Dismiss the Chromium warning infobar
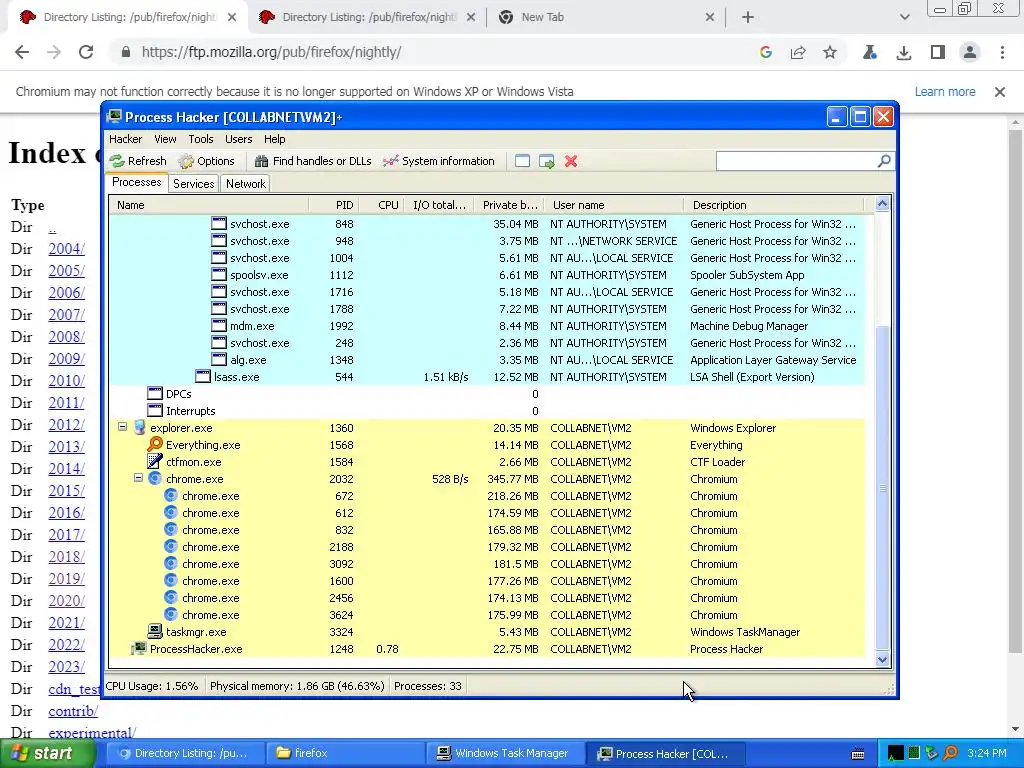Image resolution: width=1024 pixels, height=768 pixels. pos(1000,92)
